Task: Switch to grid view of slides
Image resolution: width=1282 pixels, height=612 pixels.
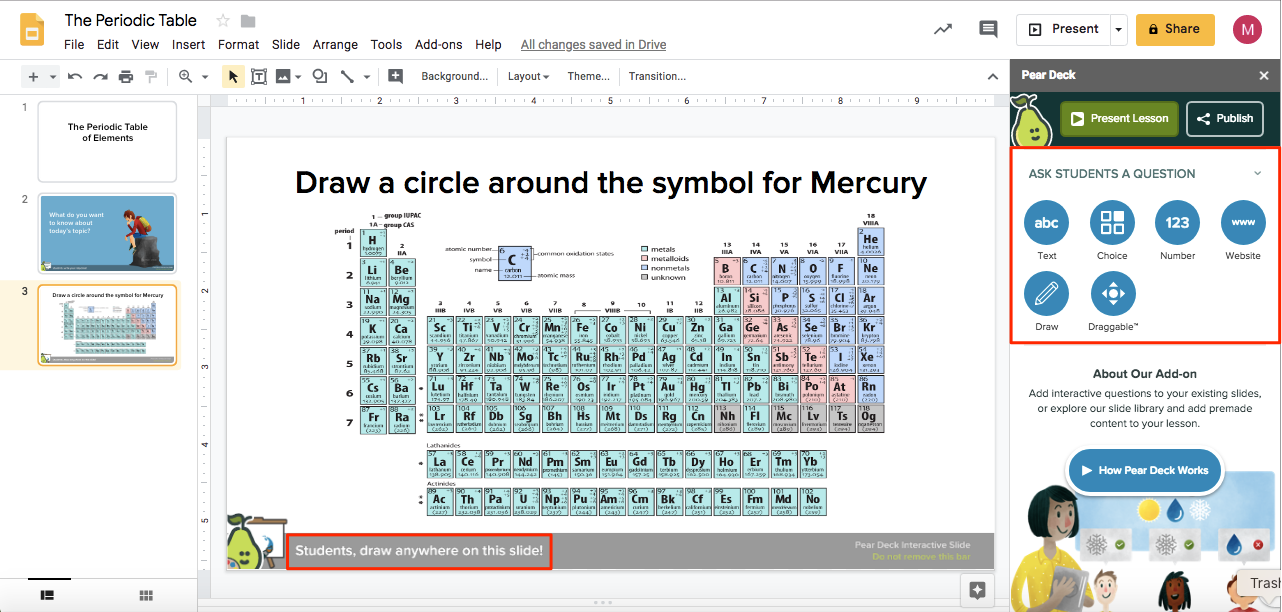Action: [146, 595]
